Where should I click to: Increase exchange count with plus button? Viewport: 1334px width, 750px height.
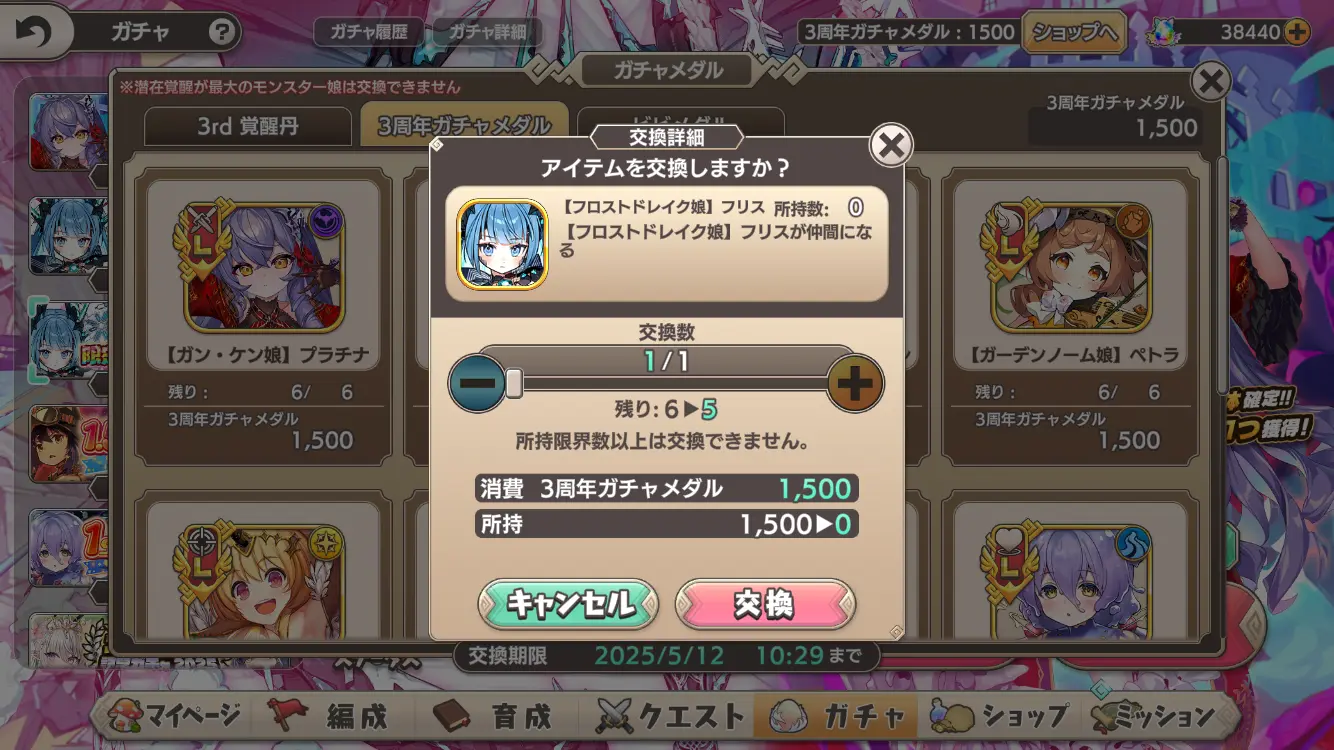point(855,384)
